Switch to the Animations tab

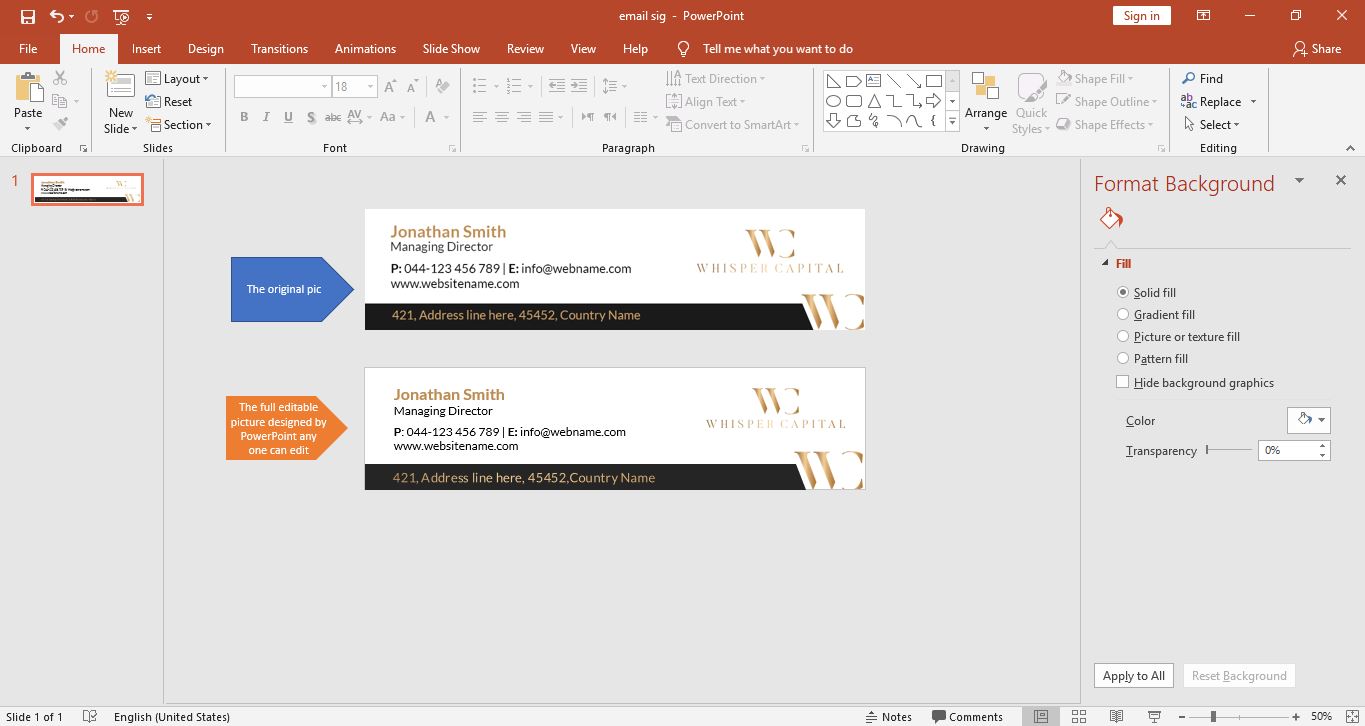pos(365,48)
